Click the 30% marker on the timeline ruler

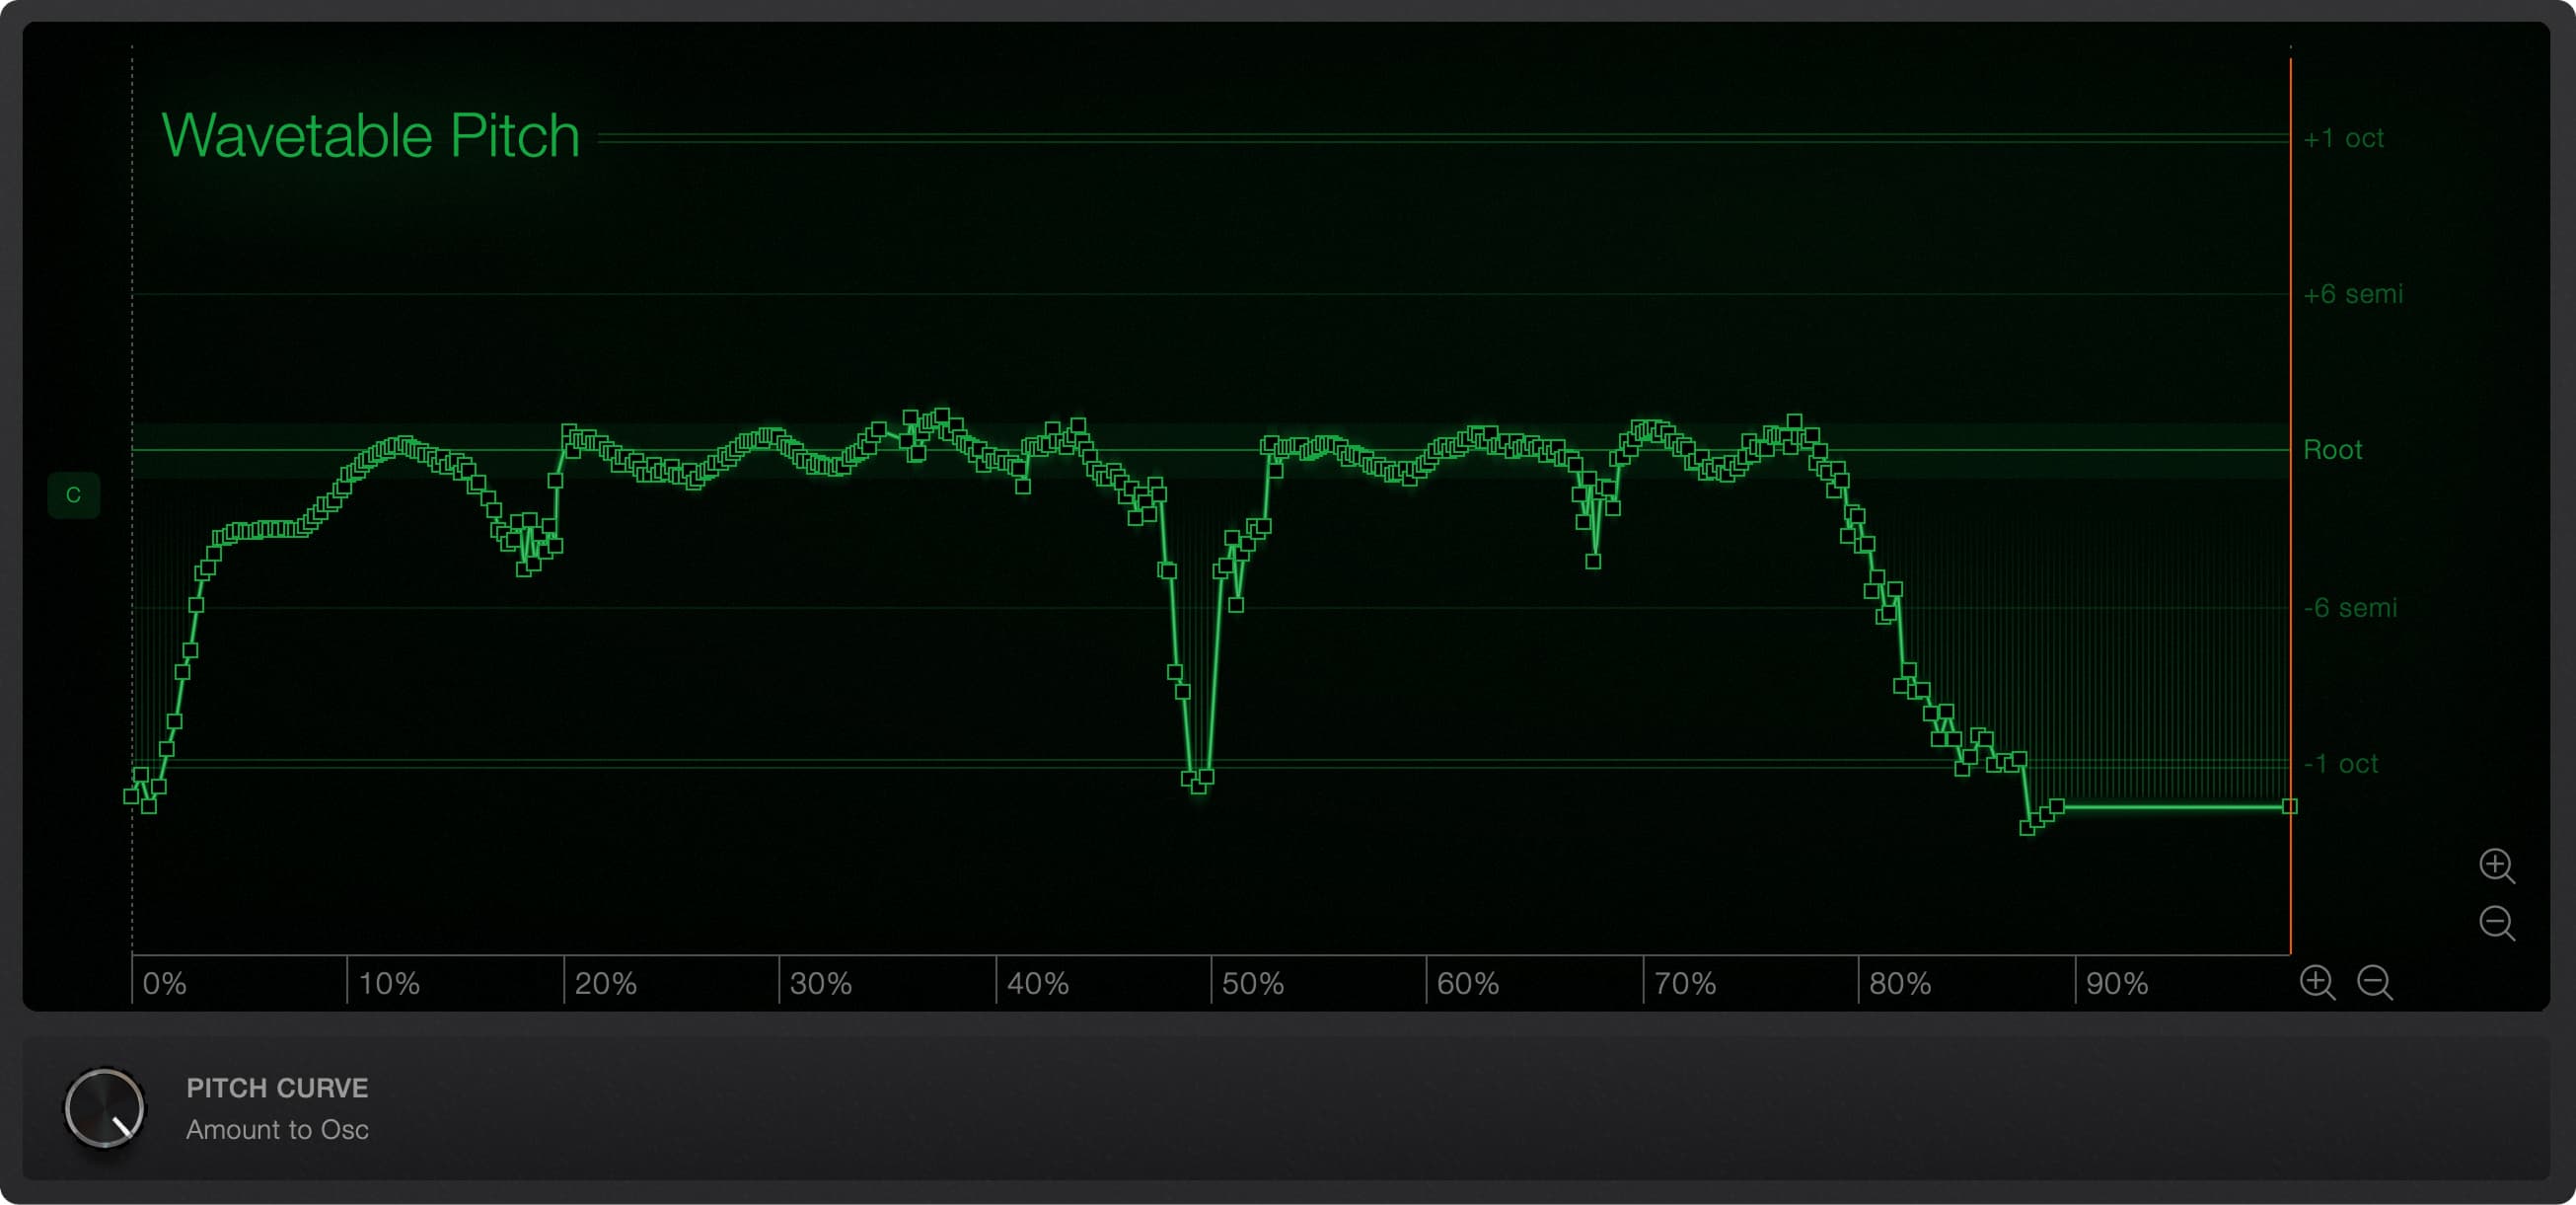[x=820, y=983]
